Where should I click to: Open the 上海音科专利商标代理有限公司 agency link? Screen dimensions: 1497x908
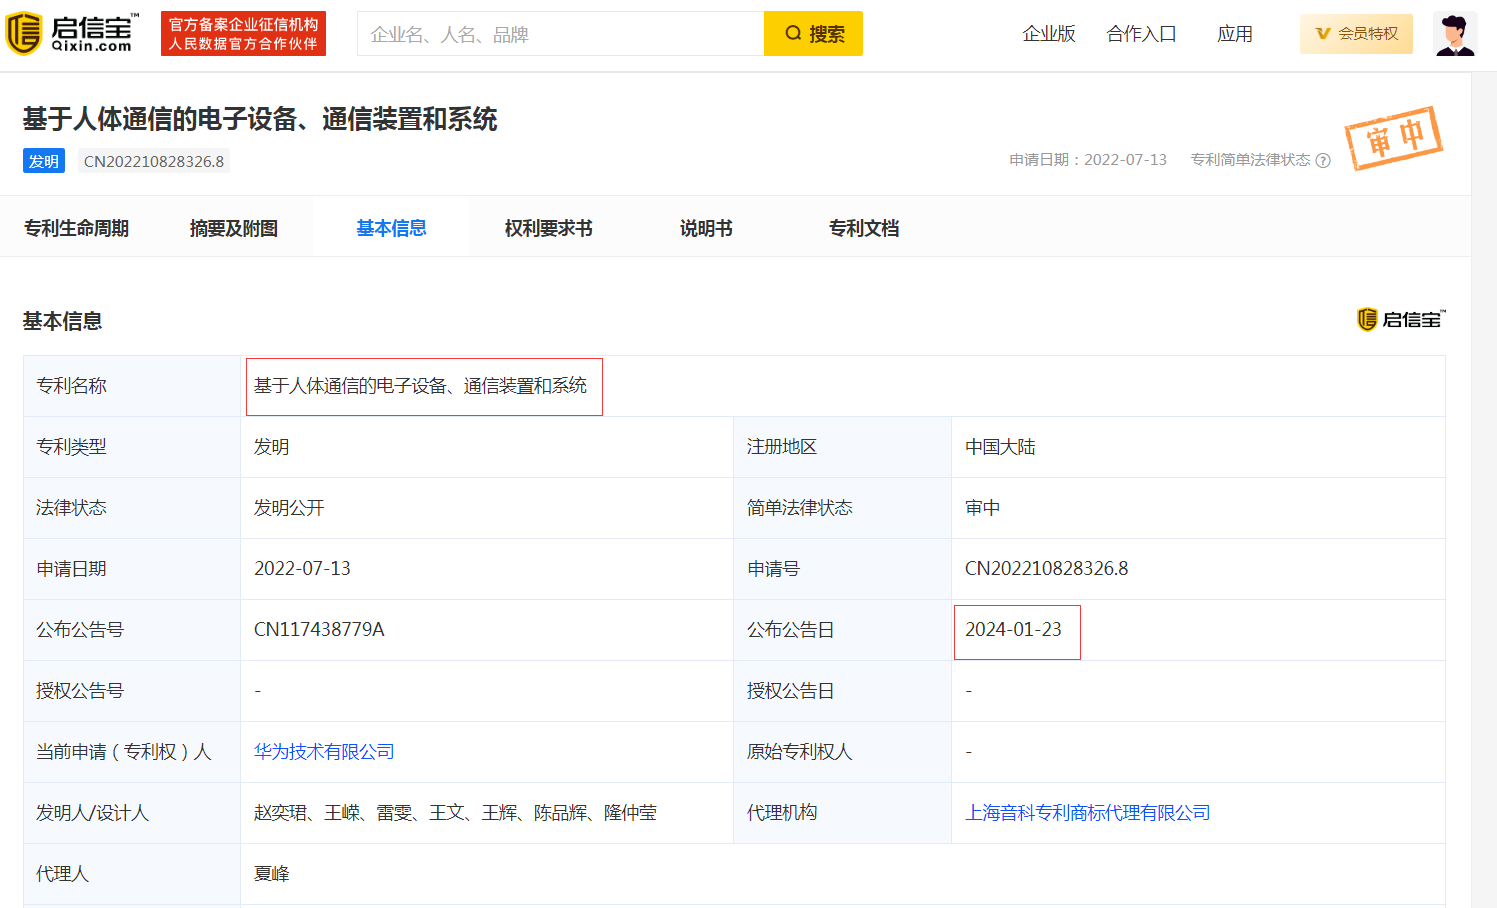(1087, 813)
